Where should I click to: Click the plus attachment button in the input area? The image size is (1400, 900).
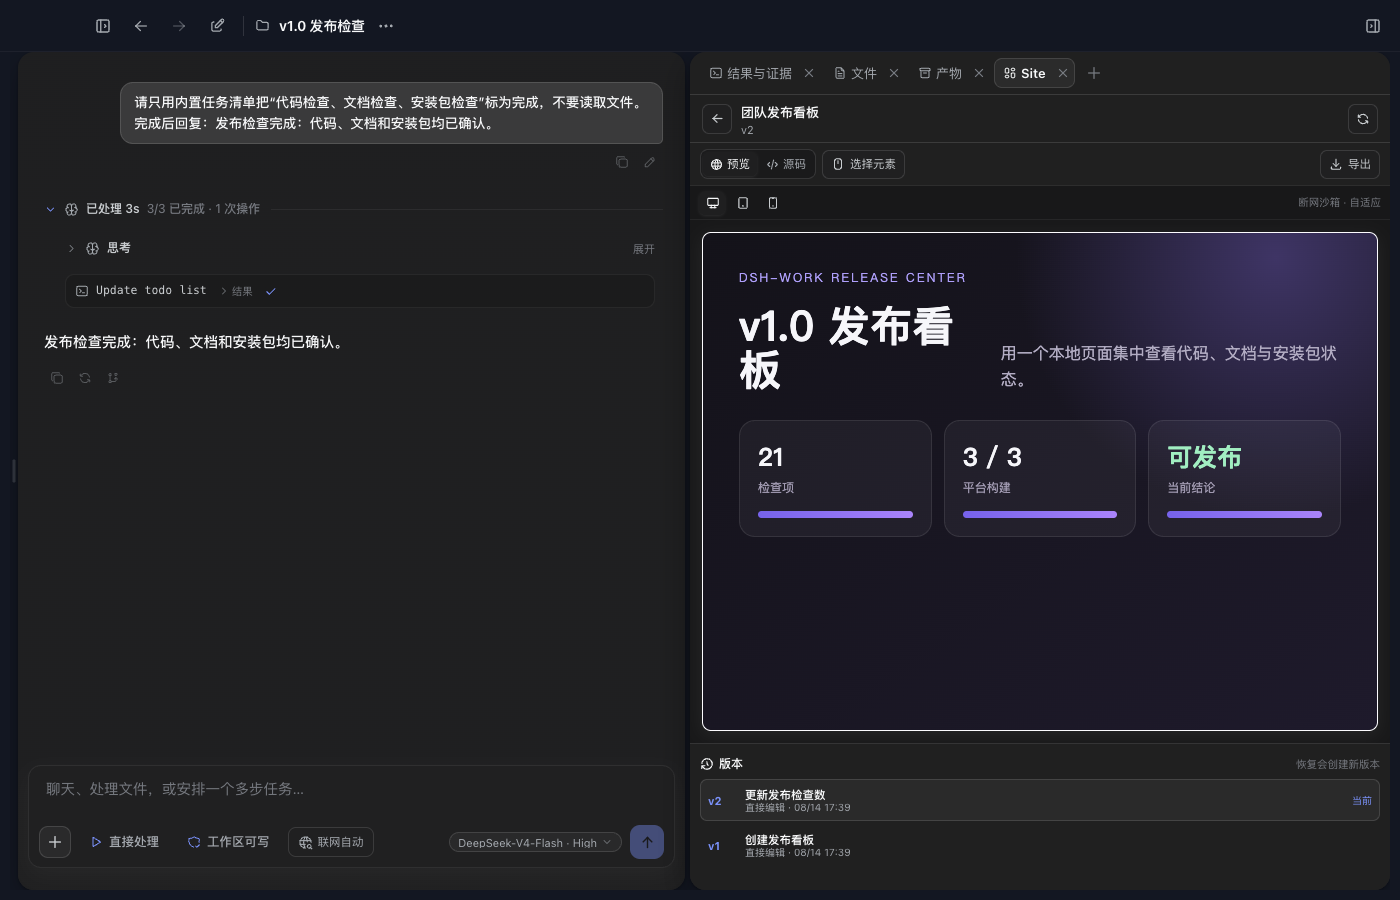[x=55, y=842]
